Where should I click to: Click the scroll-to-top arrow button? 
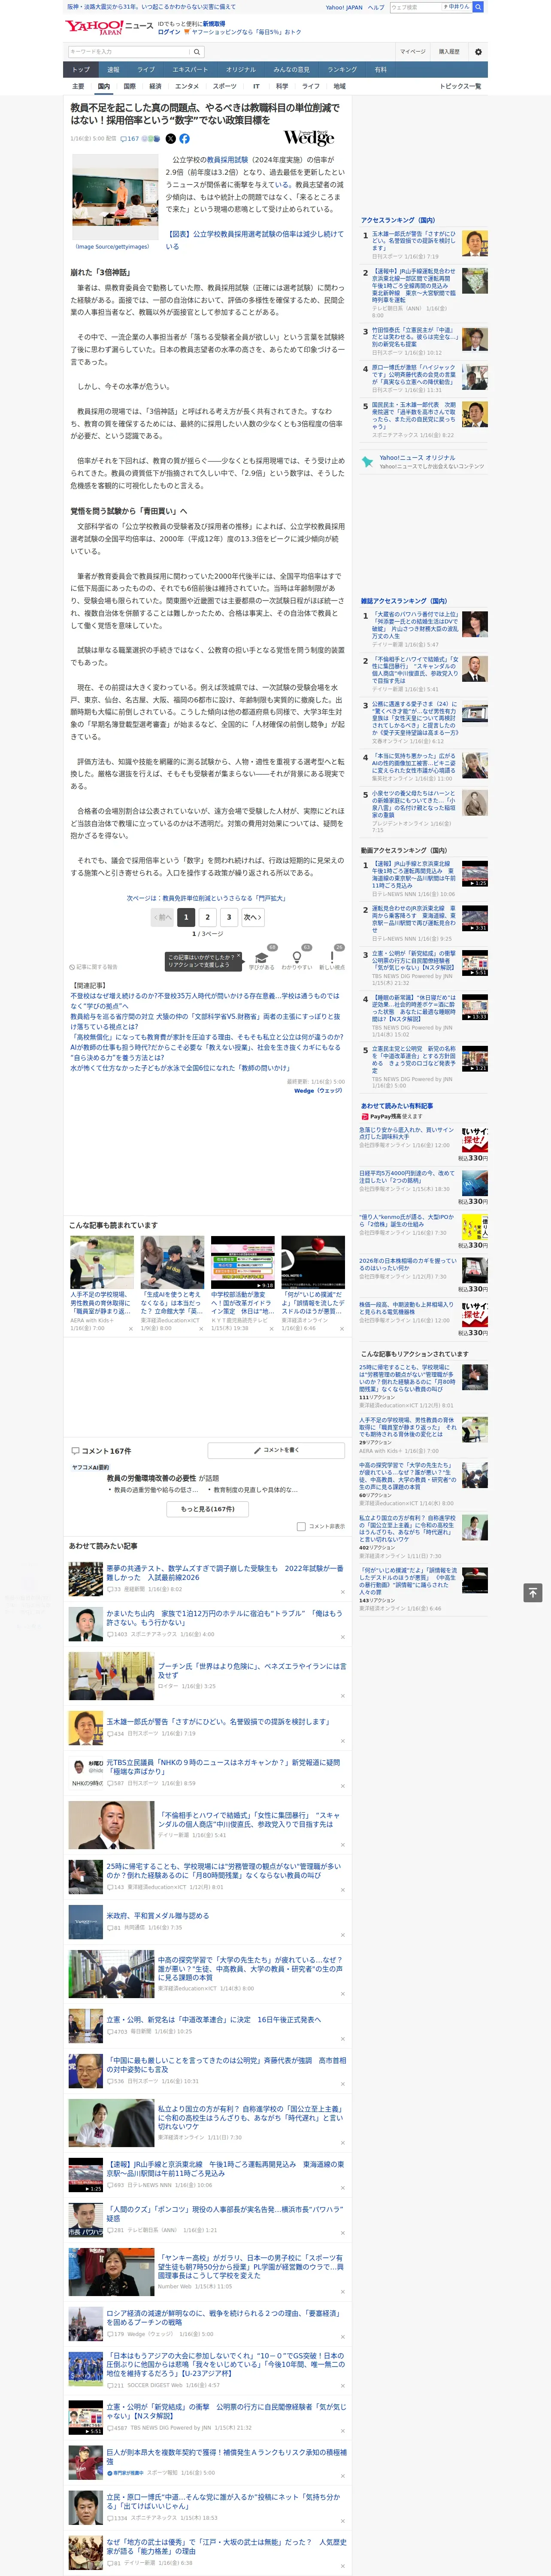(x=533, y=1593)
